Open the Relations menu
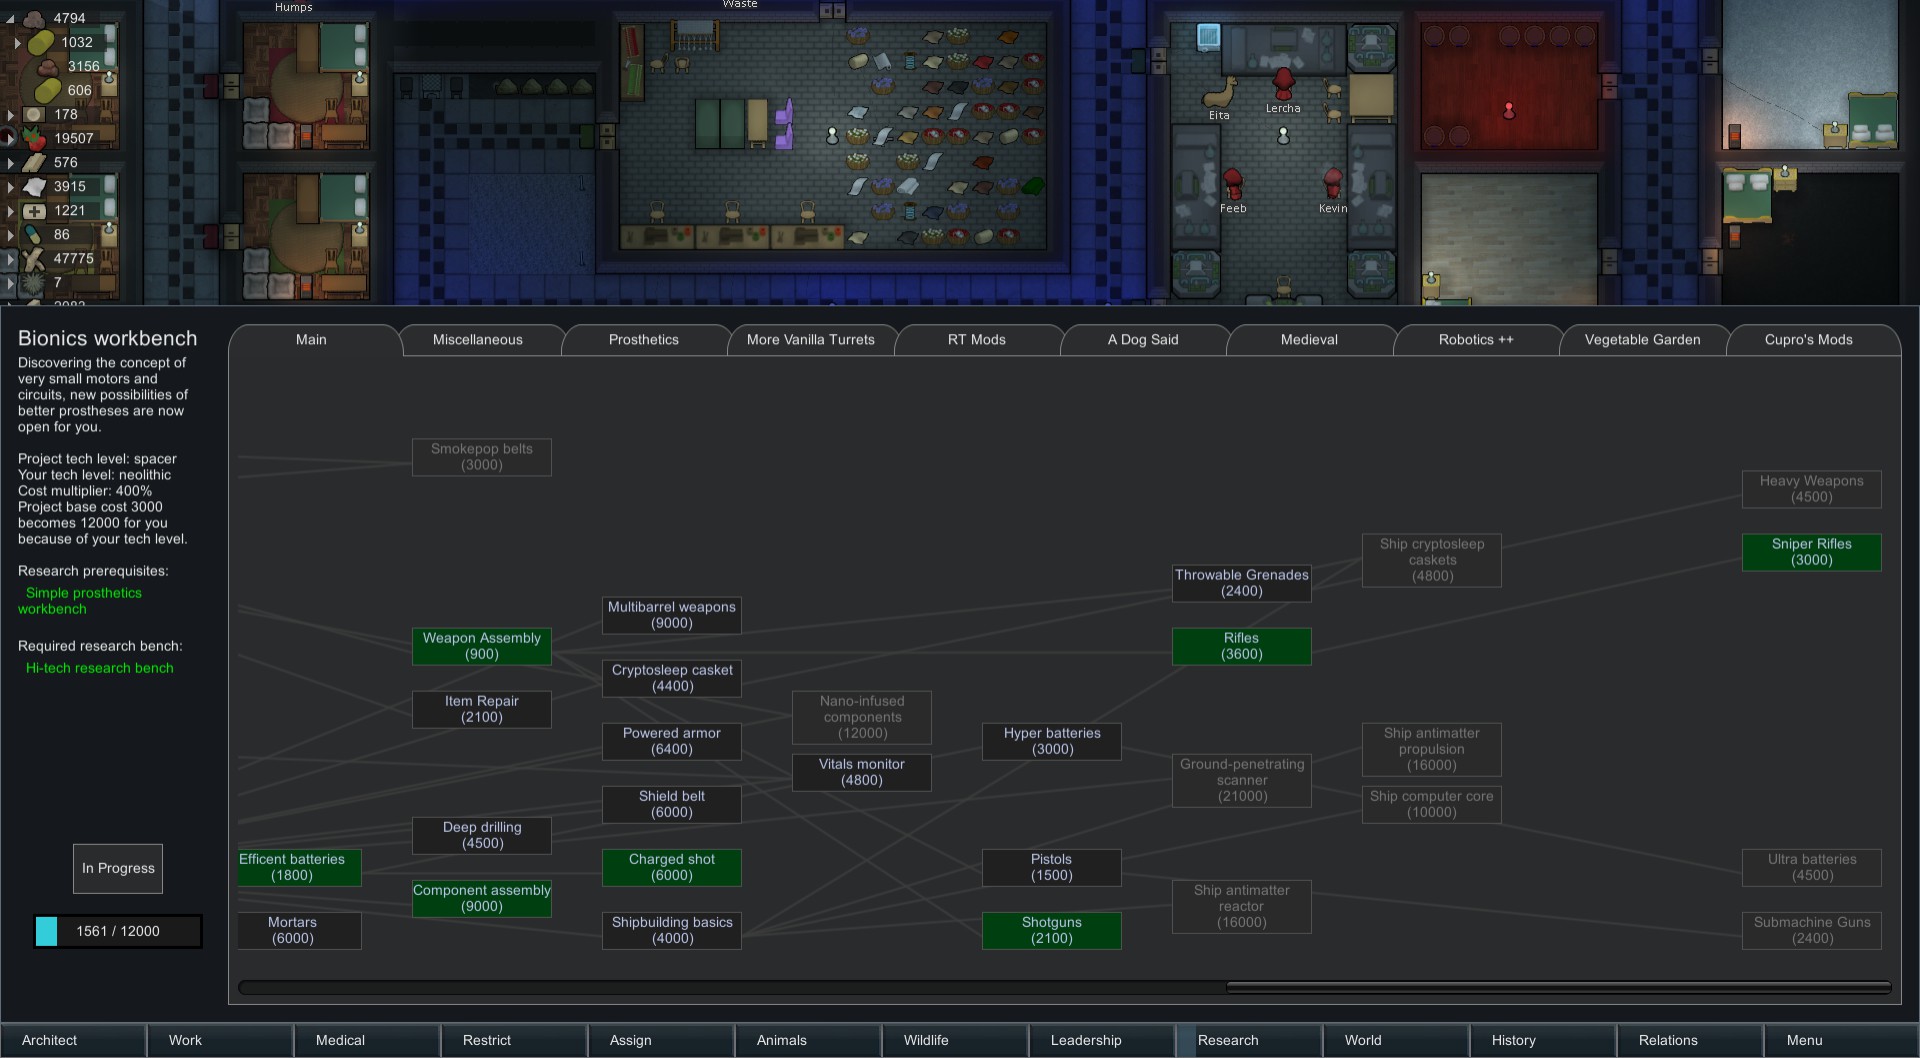This screenshot has height=1058, width=1920. (x=1690, y=1040)
